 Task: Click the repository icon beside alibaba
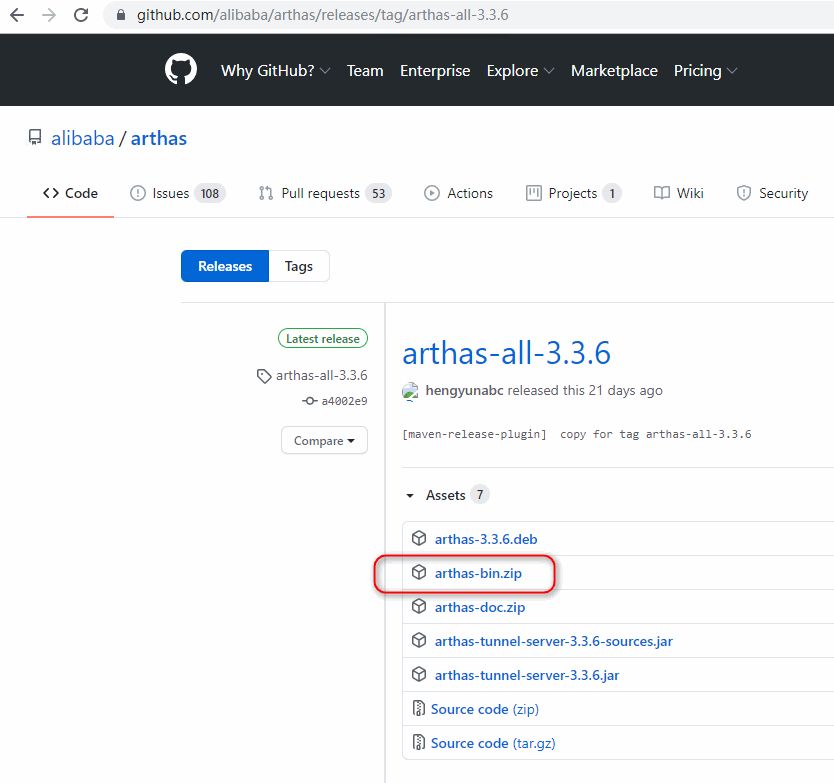pos(35,137)
